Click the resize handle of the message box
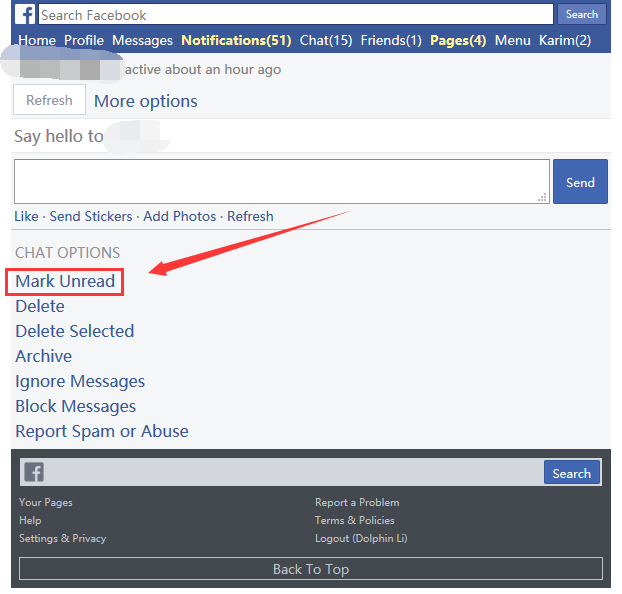Image resolution: width=622 pixels, height=594 pixels. (542, 197)
